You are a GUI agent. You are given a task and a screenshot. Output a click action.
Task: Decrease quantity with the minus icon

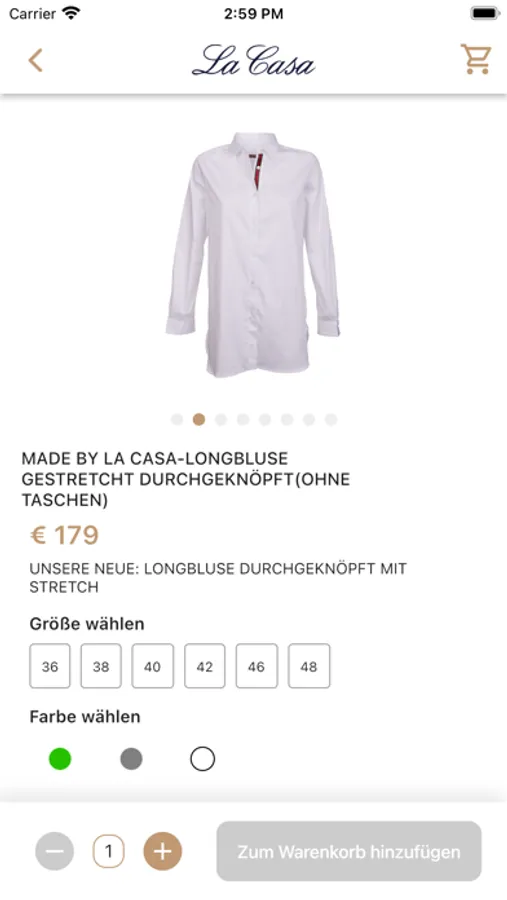55,851
